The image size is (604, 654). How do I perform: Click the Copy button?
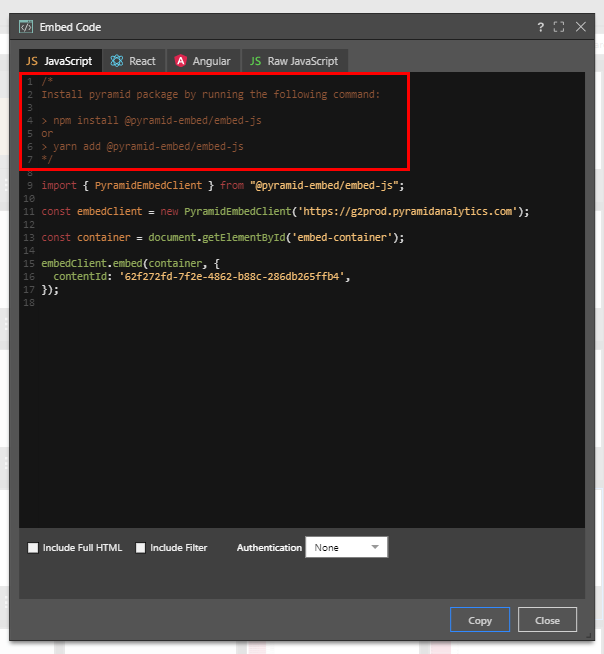pos(480,620)
